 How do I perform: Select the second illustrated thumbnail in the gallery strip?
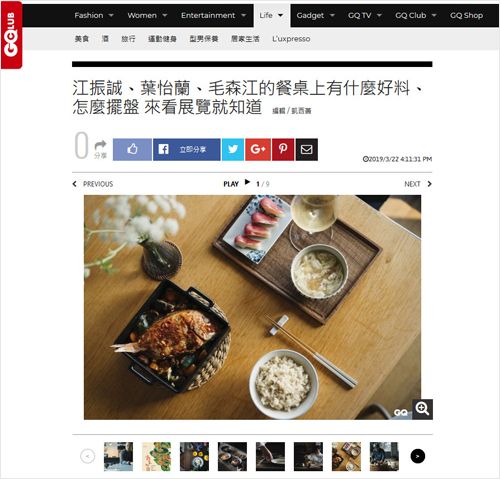156,456
